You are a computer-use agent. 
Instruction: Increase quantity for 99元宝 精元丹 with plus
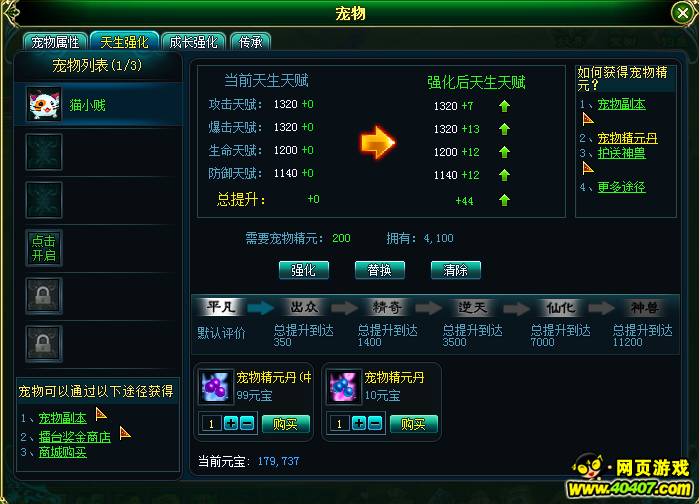pyautogui.click(x=231, y=423)
